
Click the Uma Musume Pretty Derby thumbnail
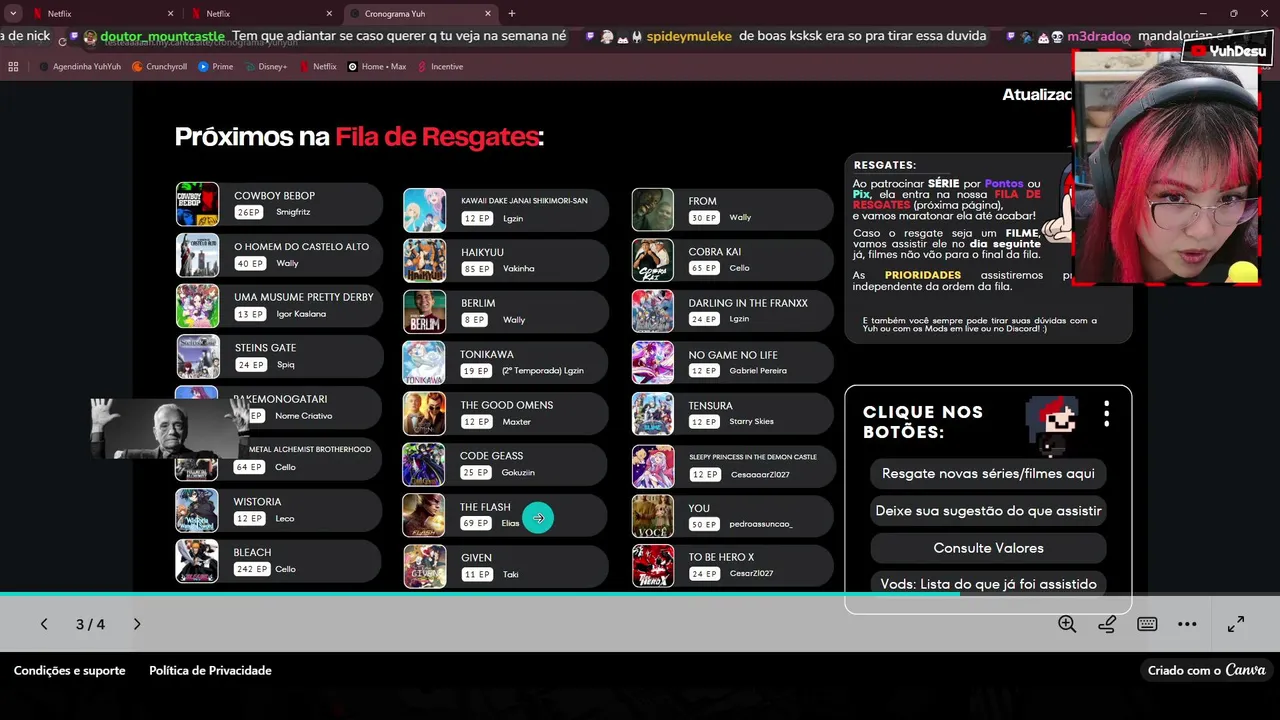coord(197,306)
